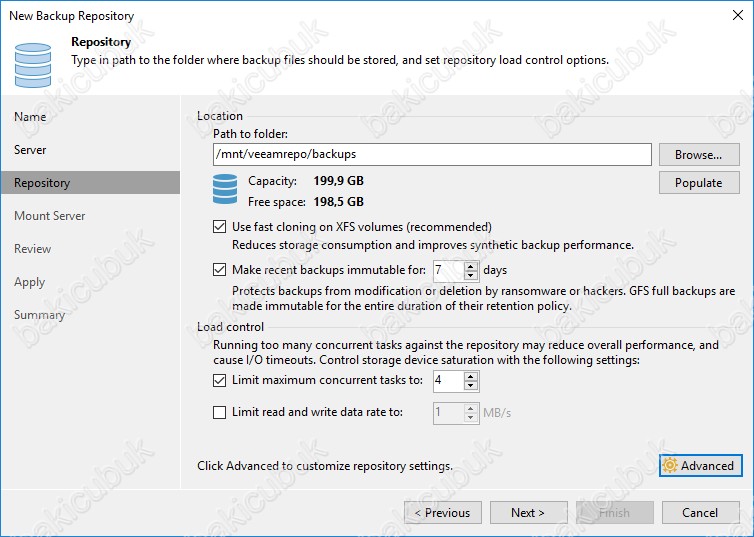This screenshot has width=754, height=537.
Task: Cancel the New Backup Repository wizard
Action: click(x=701, y=512)
